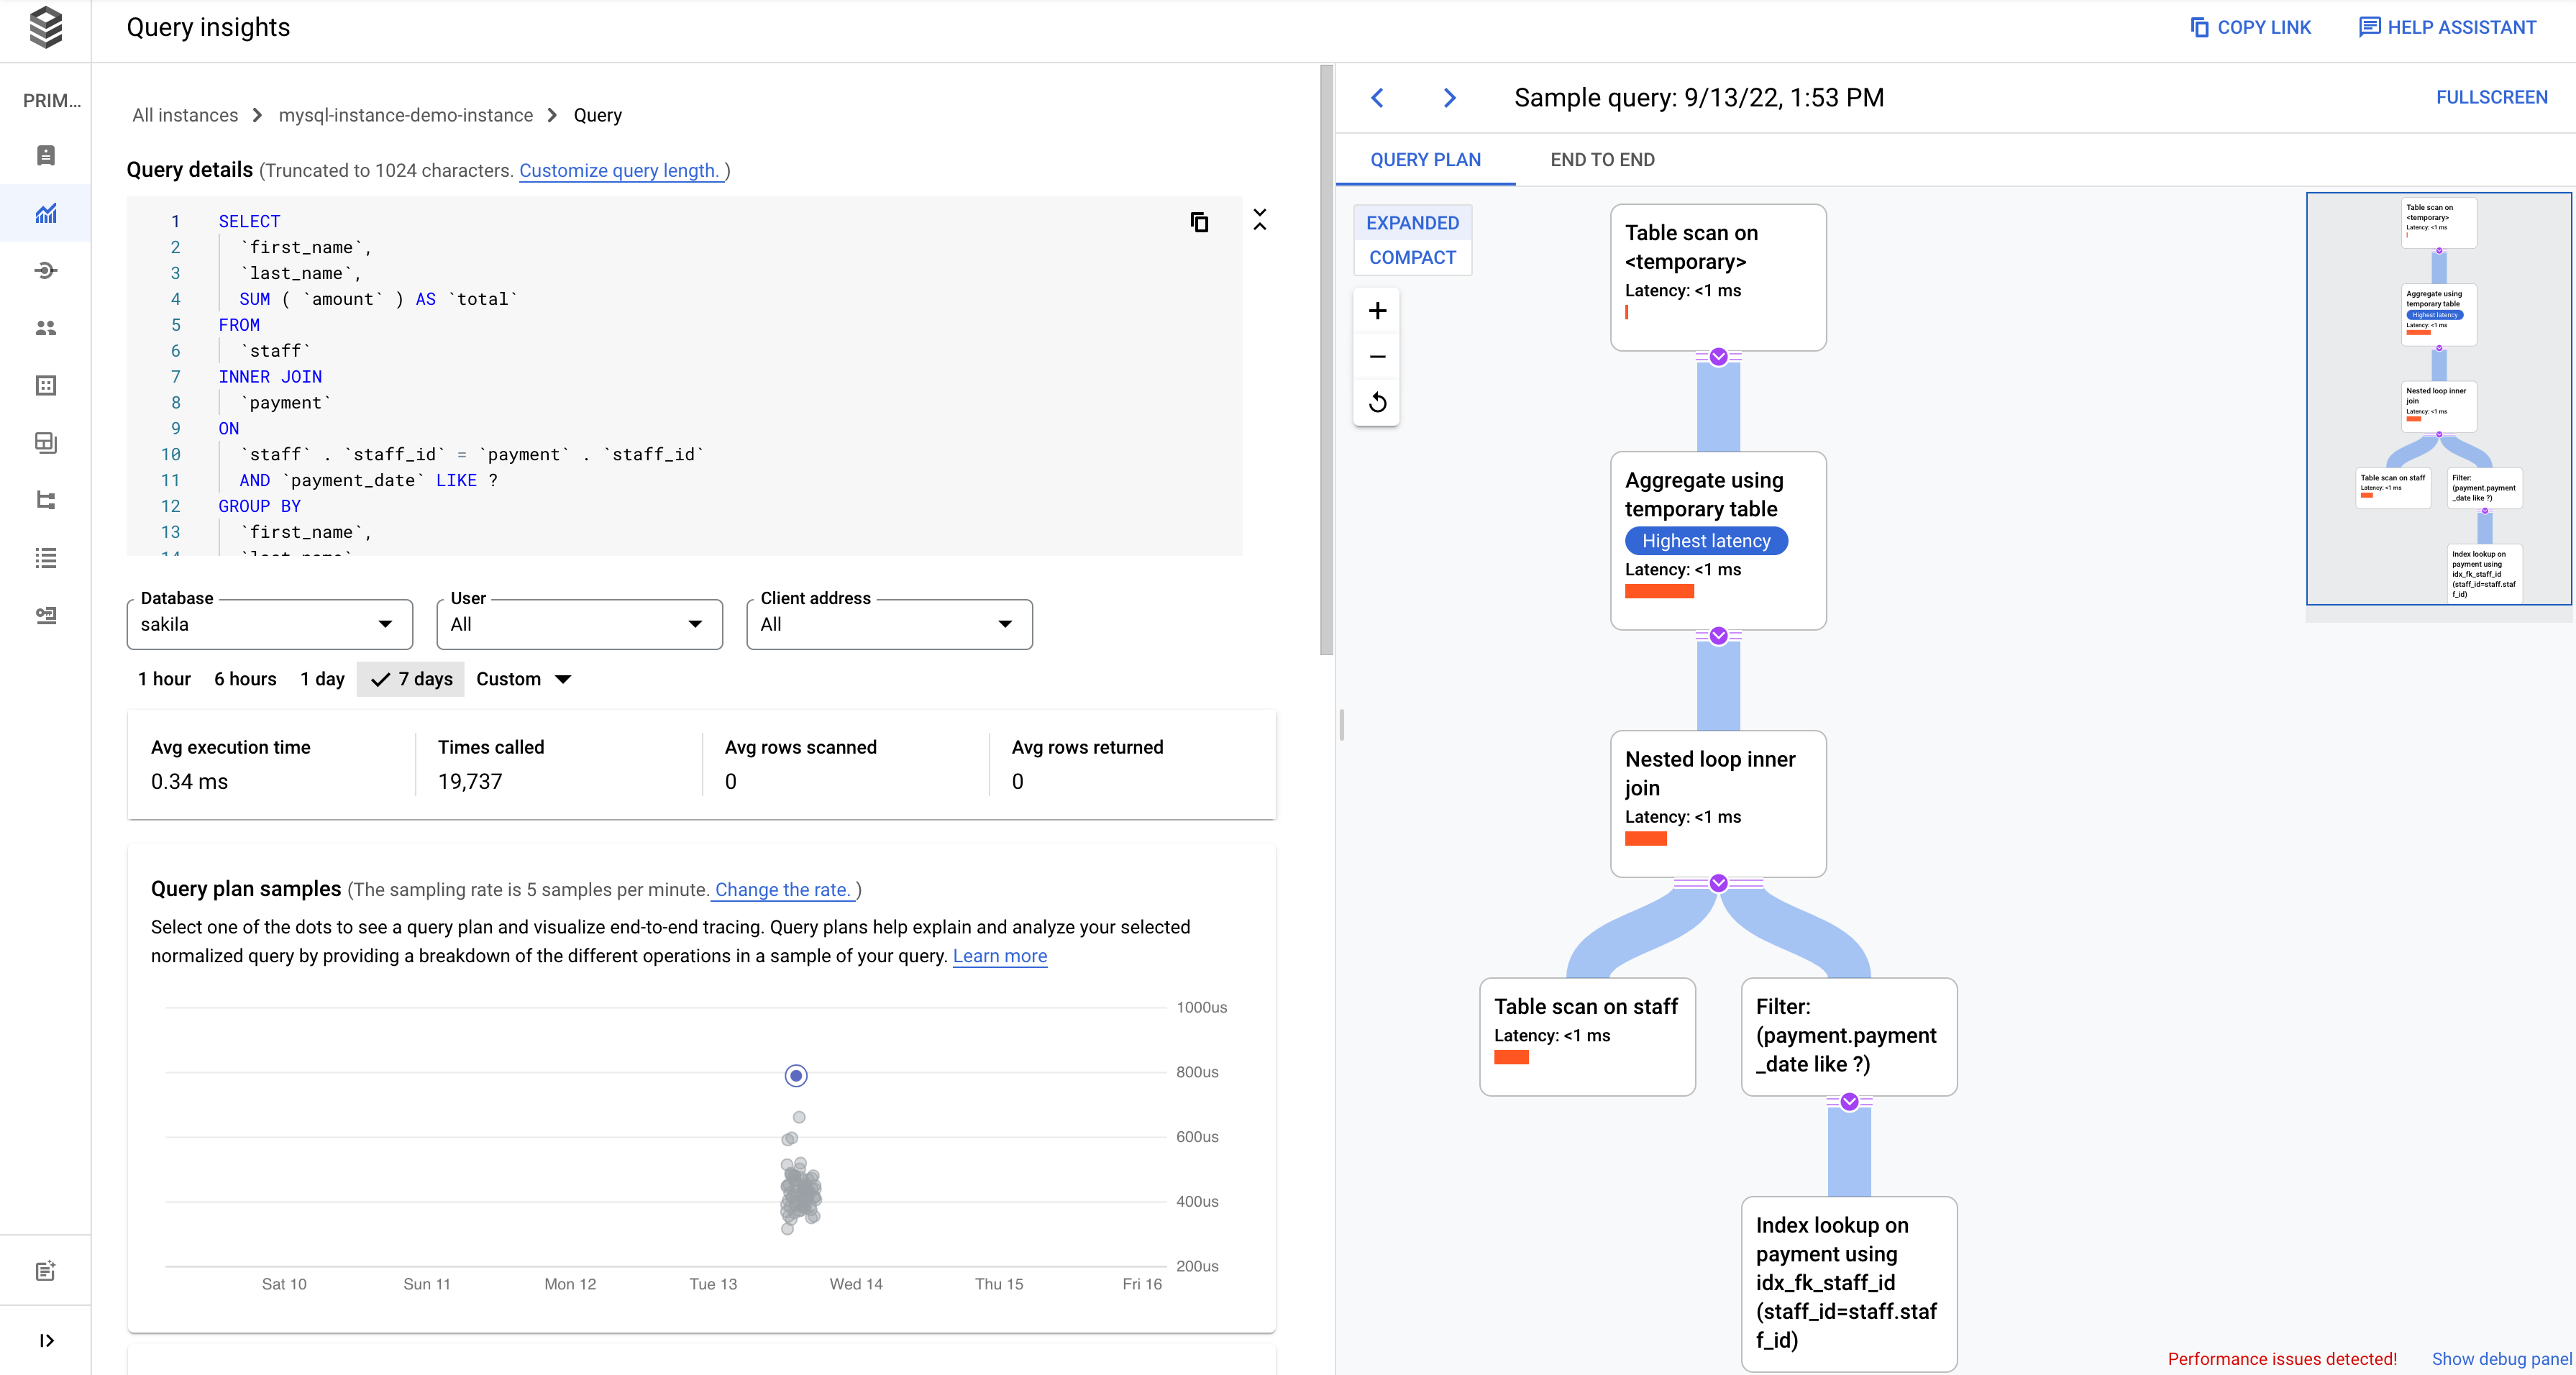The height and width of the screenshot is (1375, 2576).
Task: Click the selected sample query dot on timeline
Action: [x=795, y=1075]
